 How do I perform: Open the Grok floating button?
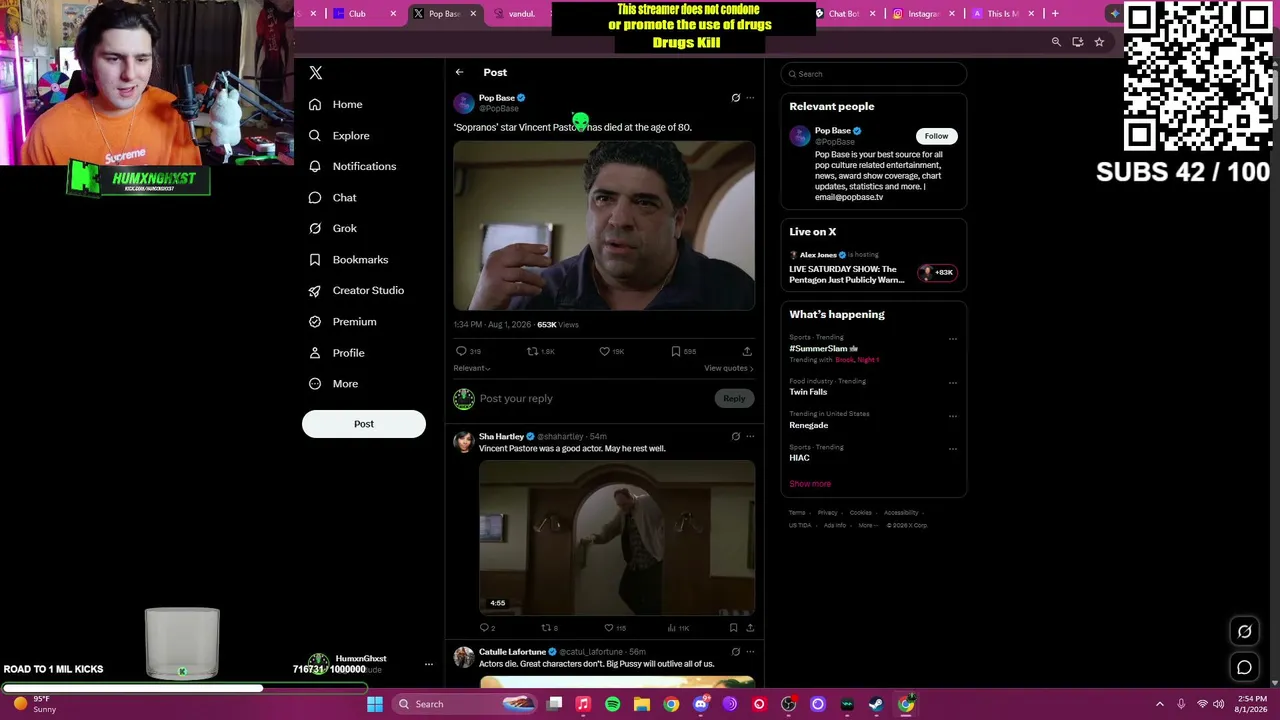pos(1245,631)
